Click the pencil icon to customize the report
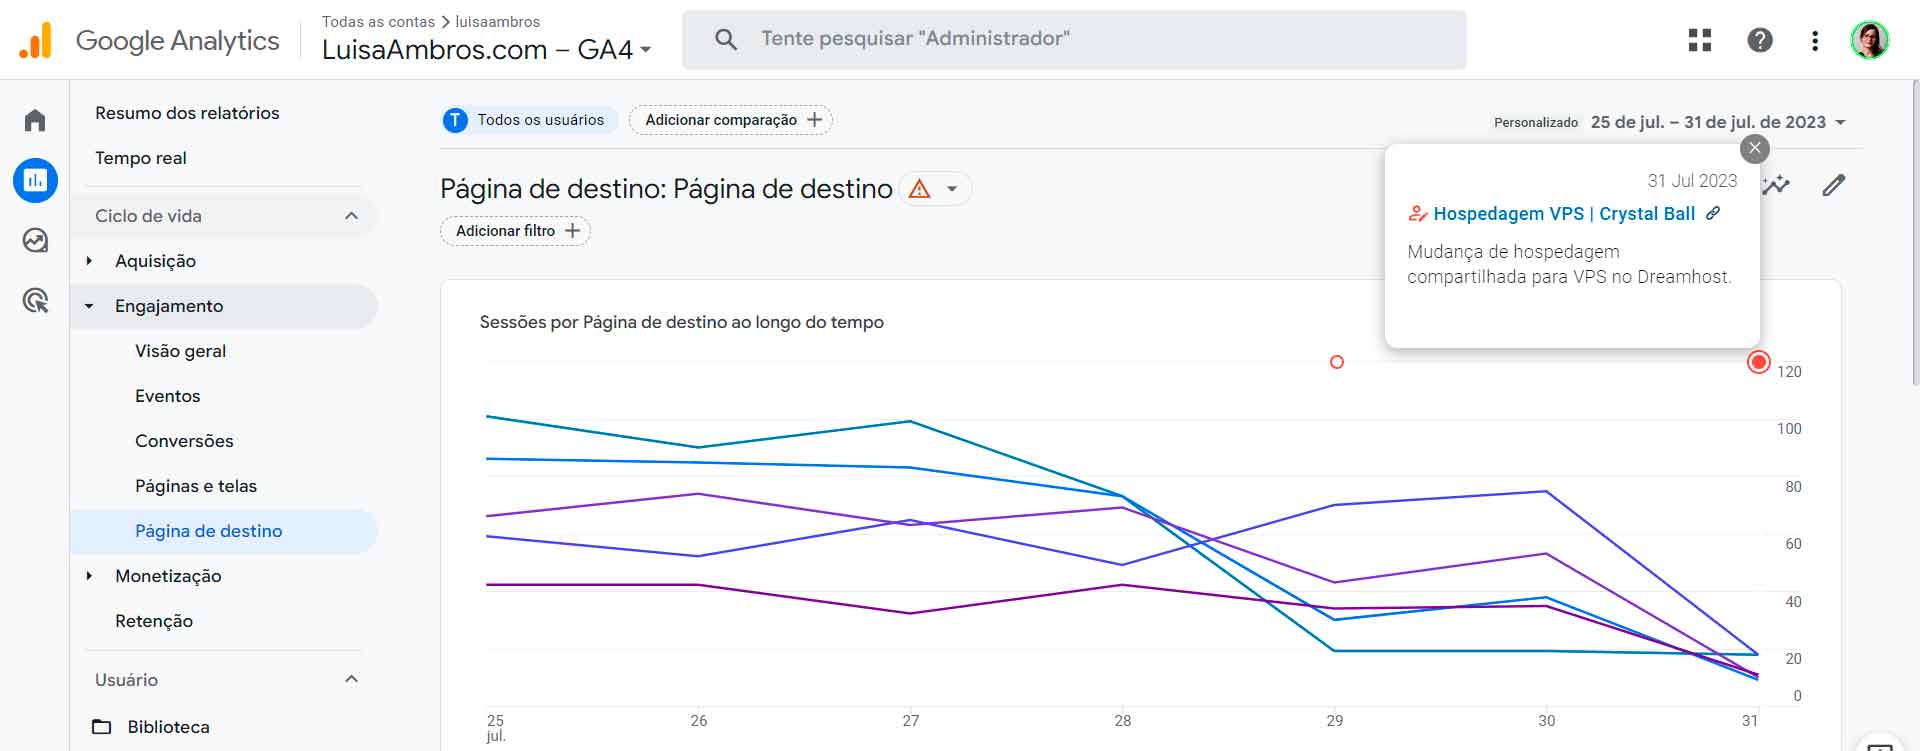 [x=1835, y=185]
